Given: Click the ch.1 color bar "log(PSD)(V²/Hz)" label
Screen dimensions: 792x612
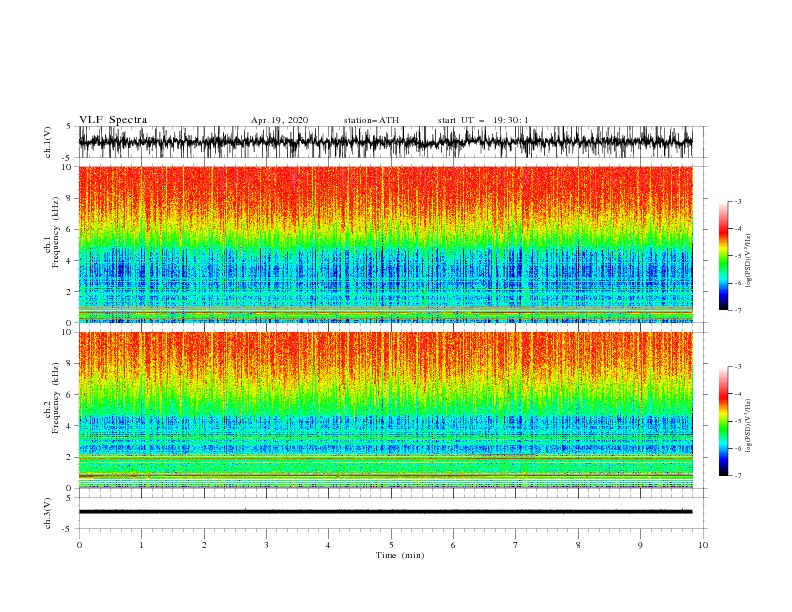Looking at the screenshot, I should 749,261.
